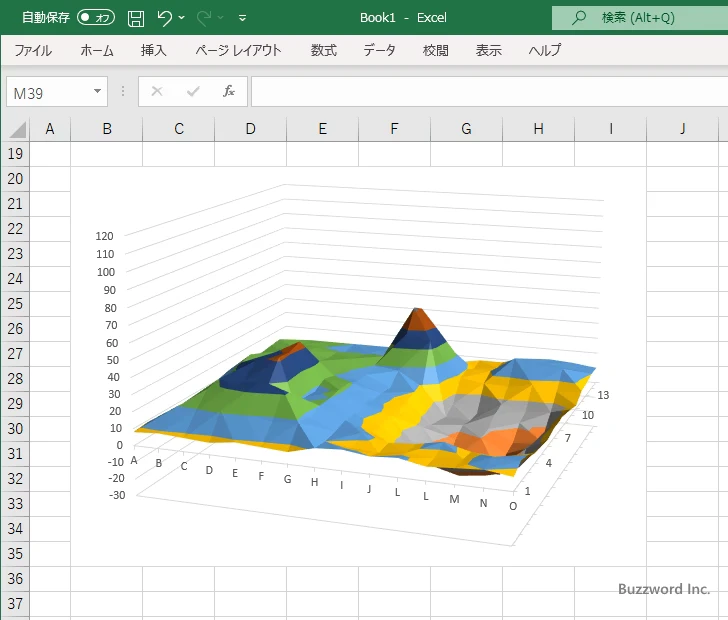728x620 pixels.
Task: Toggle the AutoSave switch
Action: coord(96,18)
